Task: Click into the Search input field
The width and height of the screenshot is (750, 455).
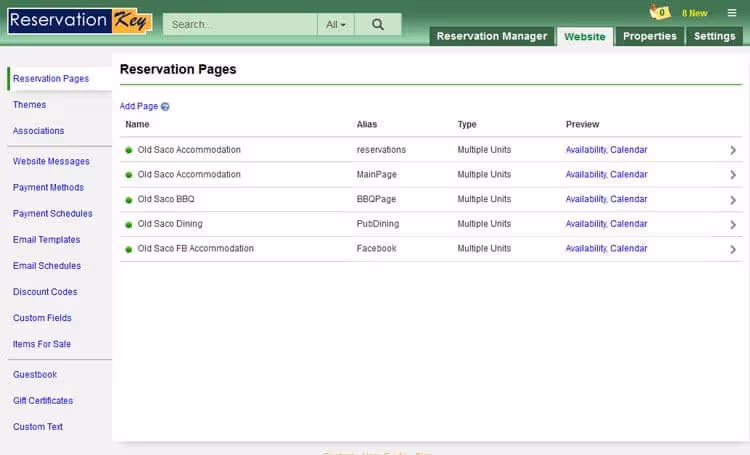Action: click(x=240, y=25)
